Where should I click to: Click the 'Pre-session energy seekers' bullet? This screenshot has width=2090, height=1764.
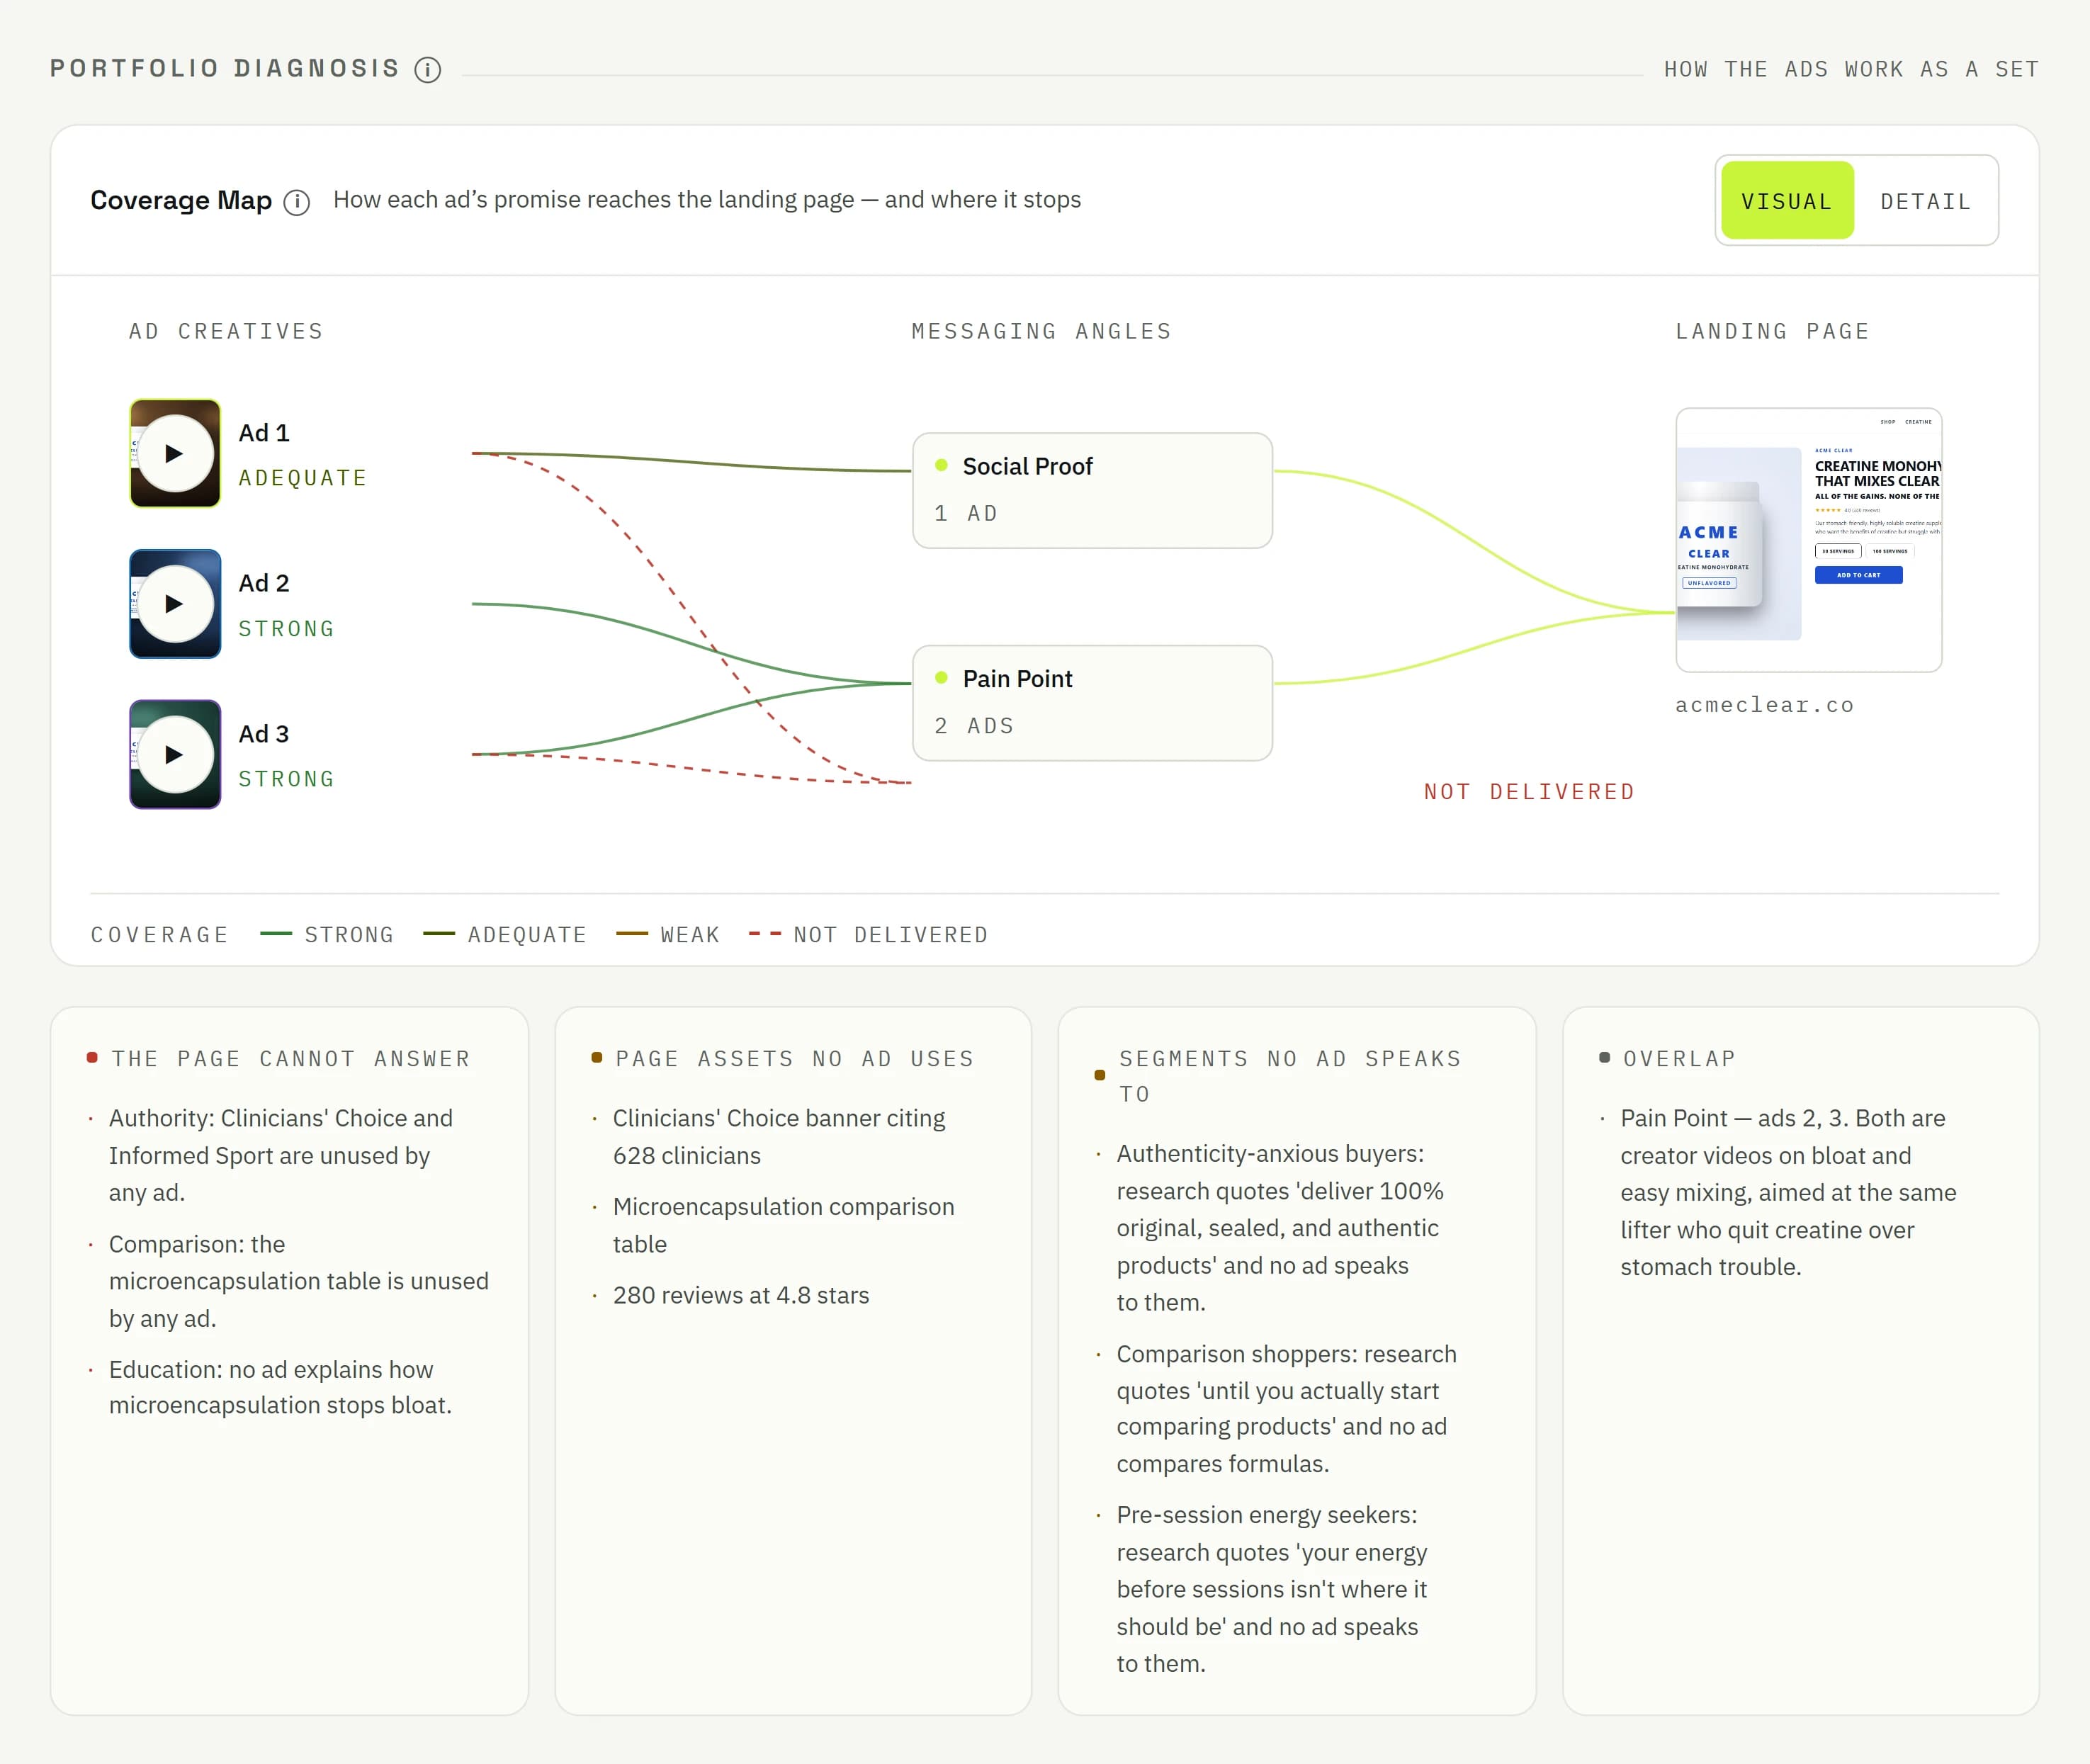1272,1589
